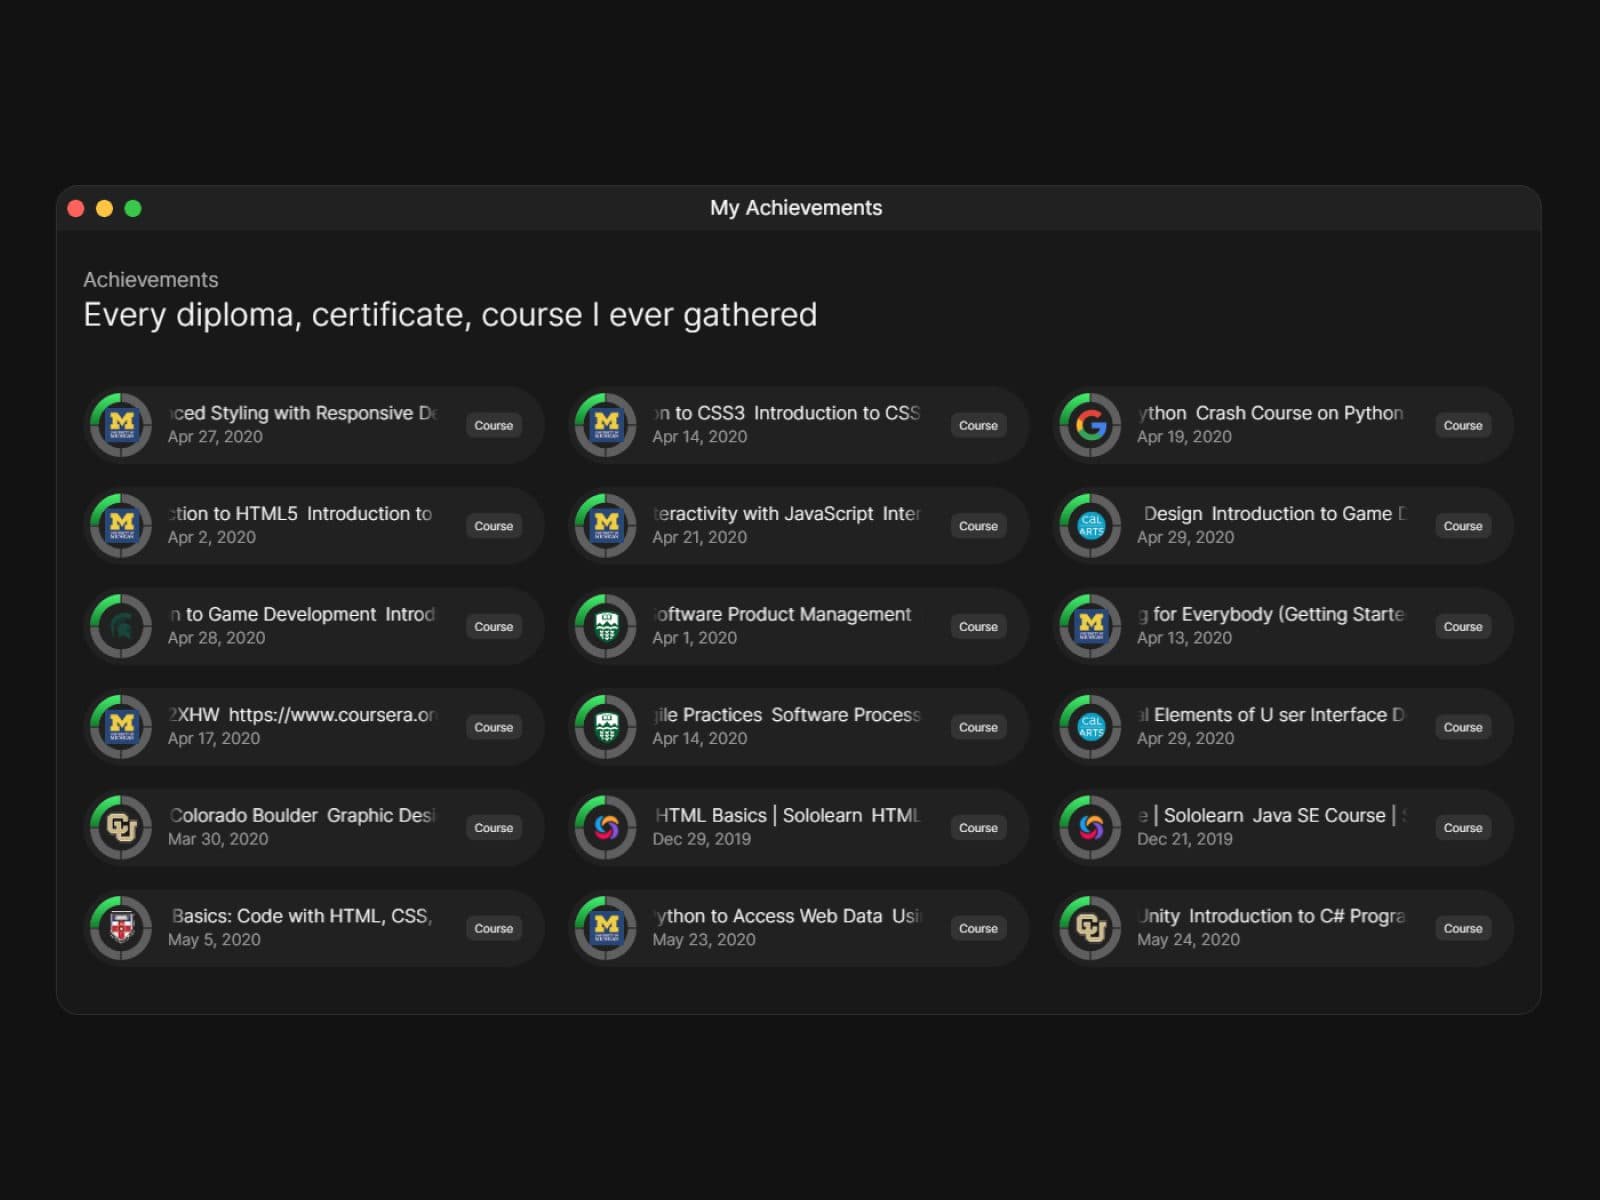Open the coursera.org link dated Apr 17, 2020
The width and height of the screenshot is (1600, 1200).
[302, 715]
